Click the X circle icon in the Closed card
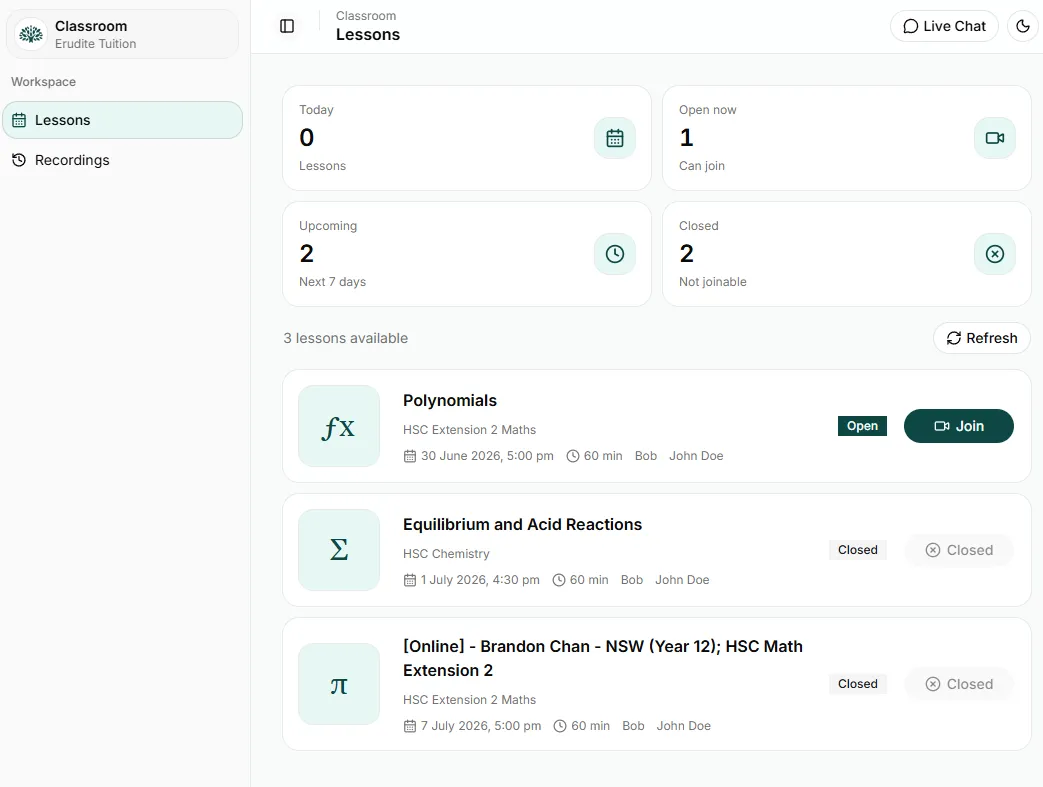The image size is (1043, 787). pos(994,253)
